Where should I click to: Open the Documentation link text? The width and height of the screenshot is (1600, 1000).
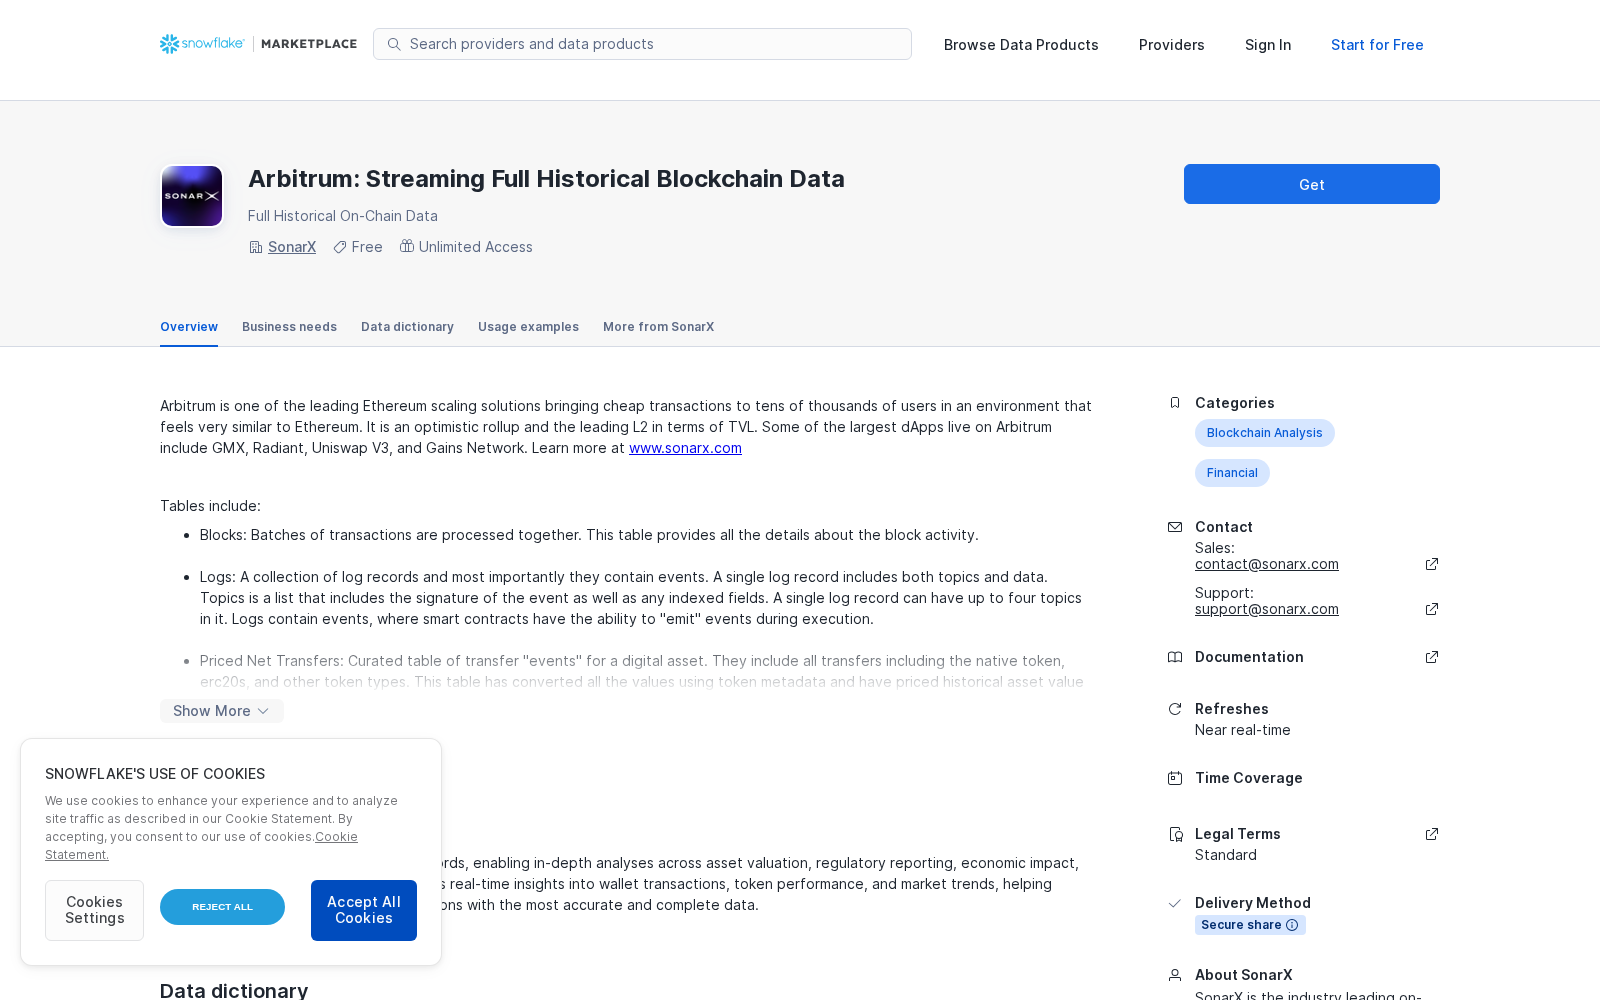1249,657
